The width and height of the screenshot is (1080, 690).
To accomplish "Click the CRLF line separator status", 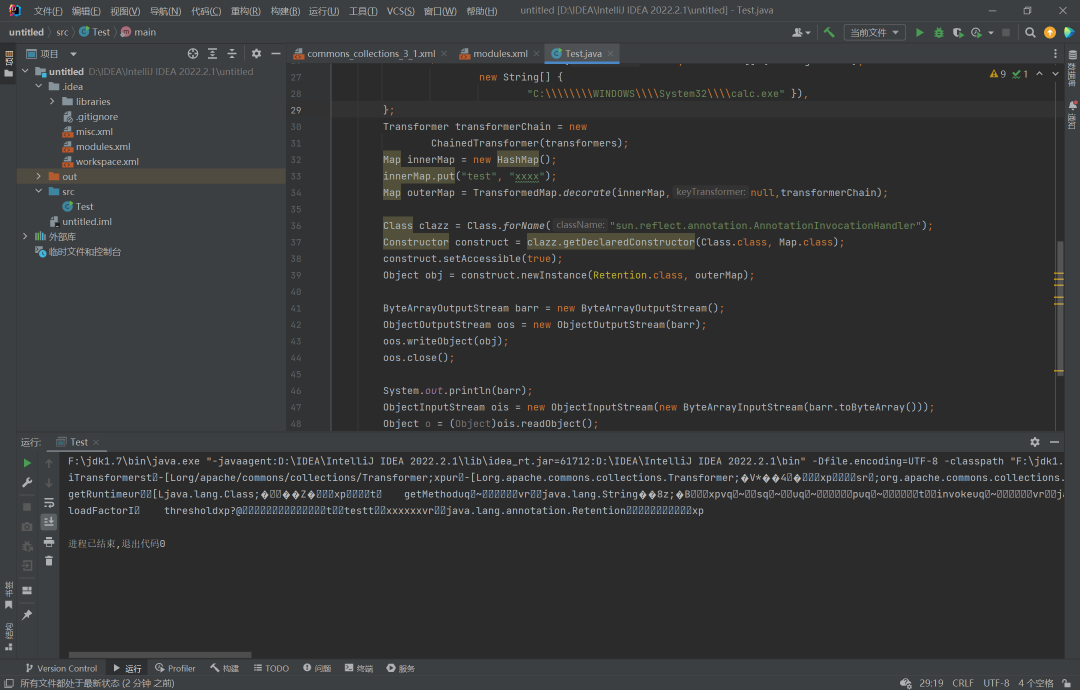I will [x=963, y=683].
